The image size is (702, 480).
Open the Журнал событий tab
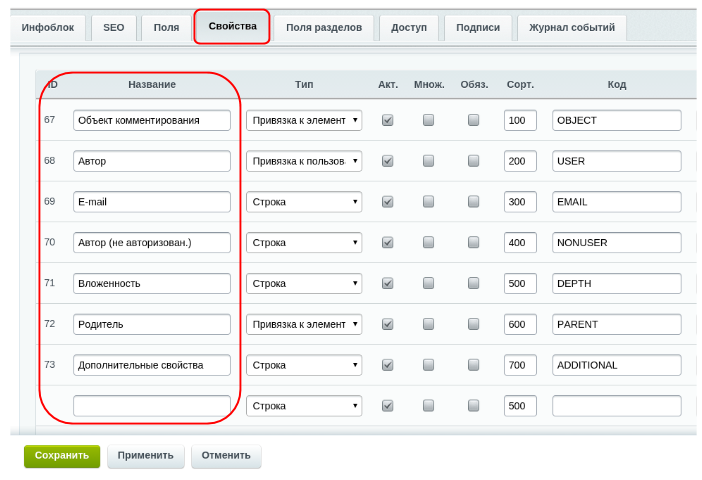pos(572,28)
